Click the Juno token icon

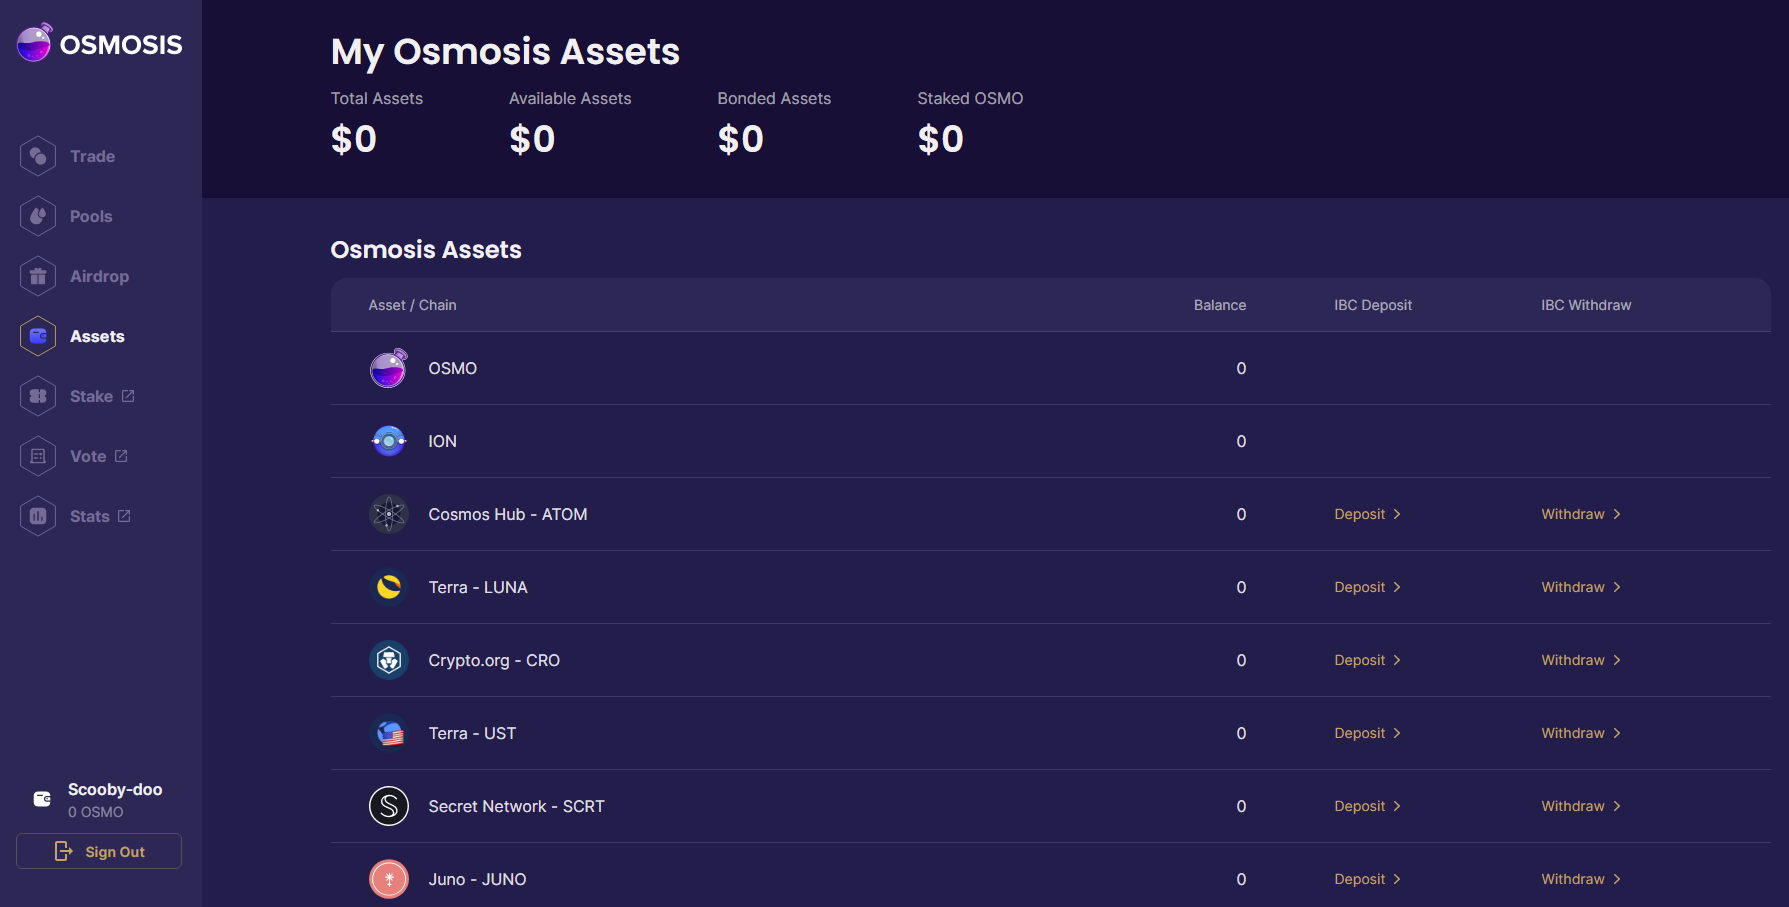click(x=389, y=879)
